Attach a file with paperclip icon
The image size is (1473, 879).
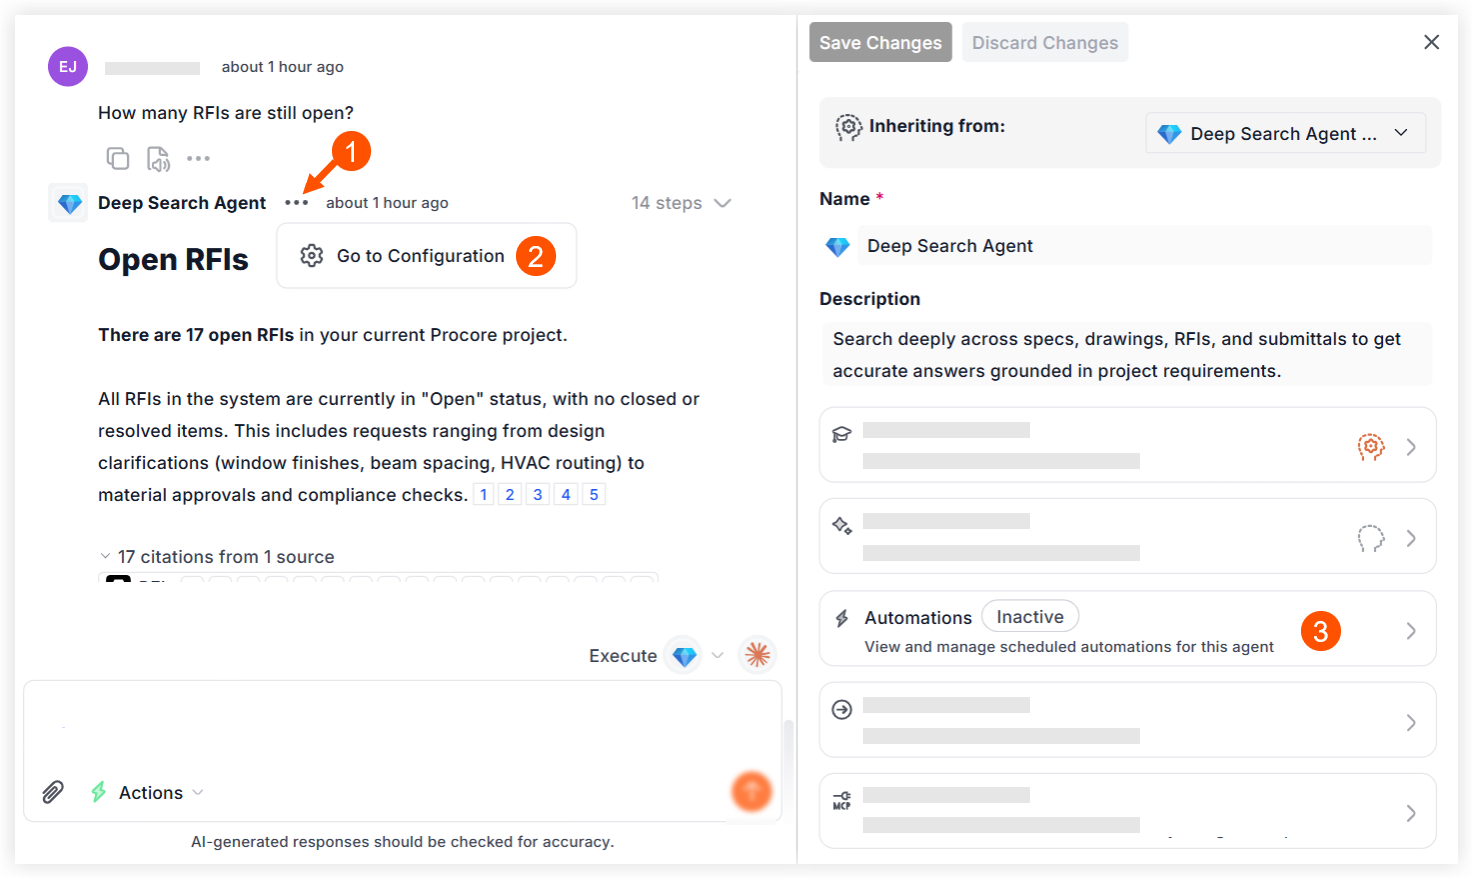[53, 792]
